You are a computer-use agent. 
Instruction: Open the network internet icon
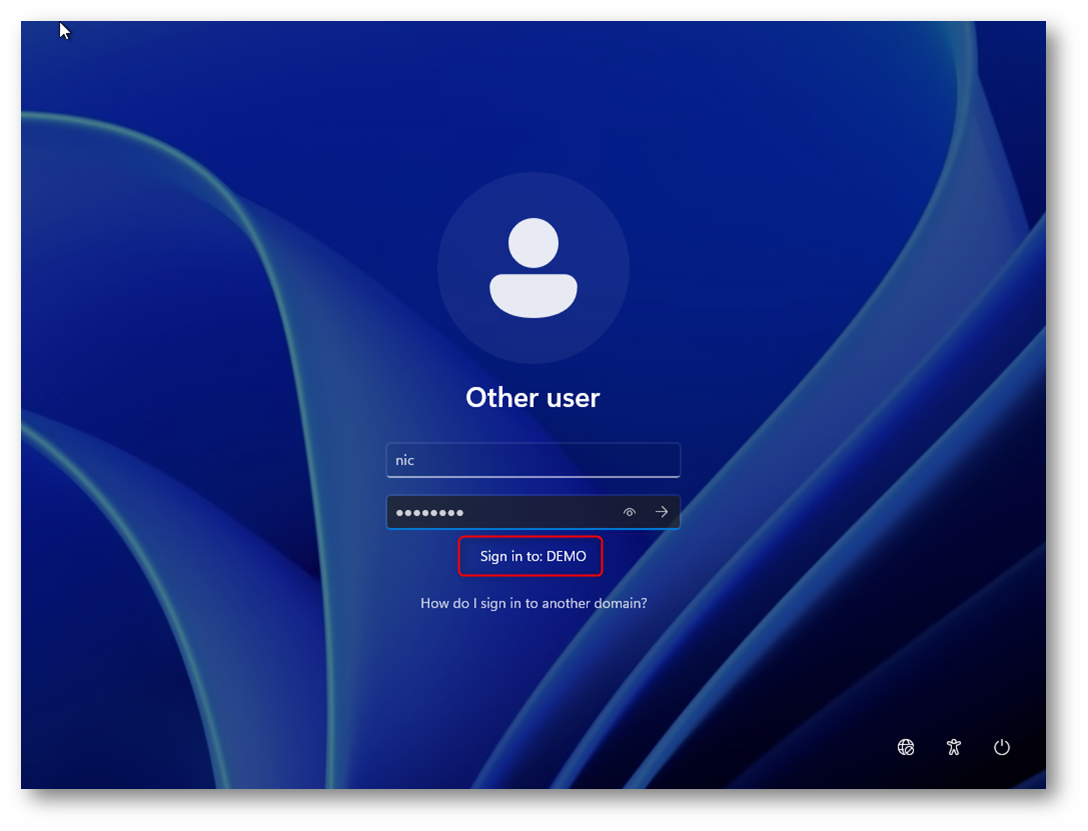[906, 747]
